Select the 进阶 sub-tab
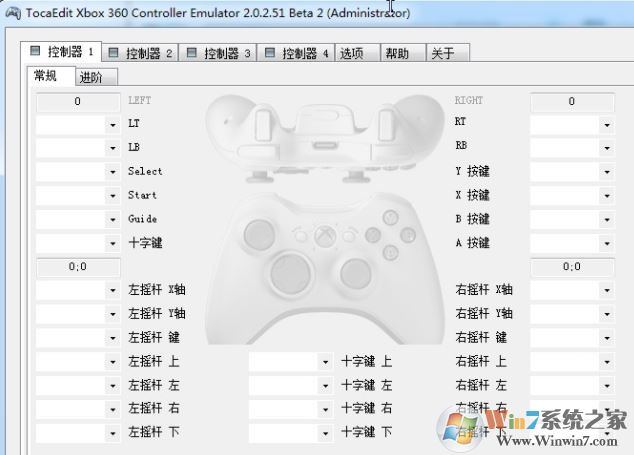634x455 pixels. point(97,77)
